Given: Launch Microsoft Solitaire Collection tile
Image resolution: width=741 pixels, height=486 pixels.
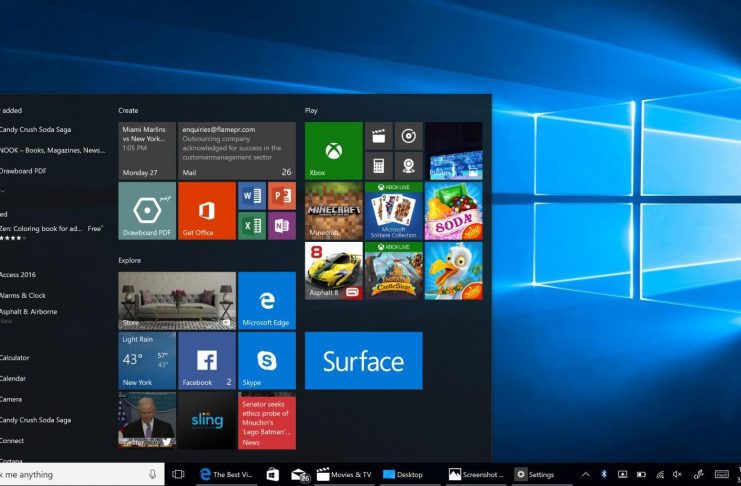Looking at the screenshot, I should click(394, 211).
